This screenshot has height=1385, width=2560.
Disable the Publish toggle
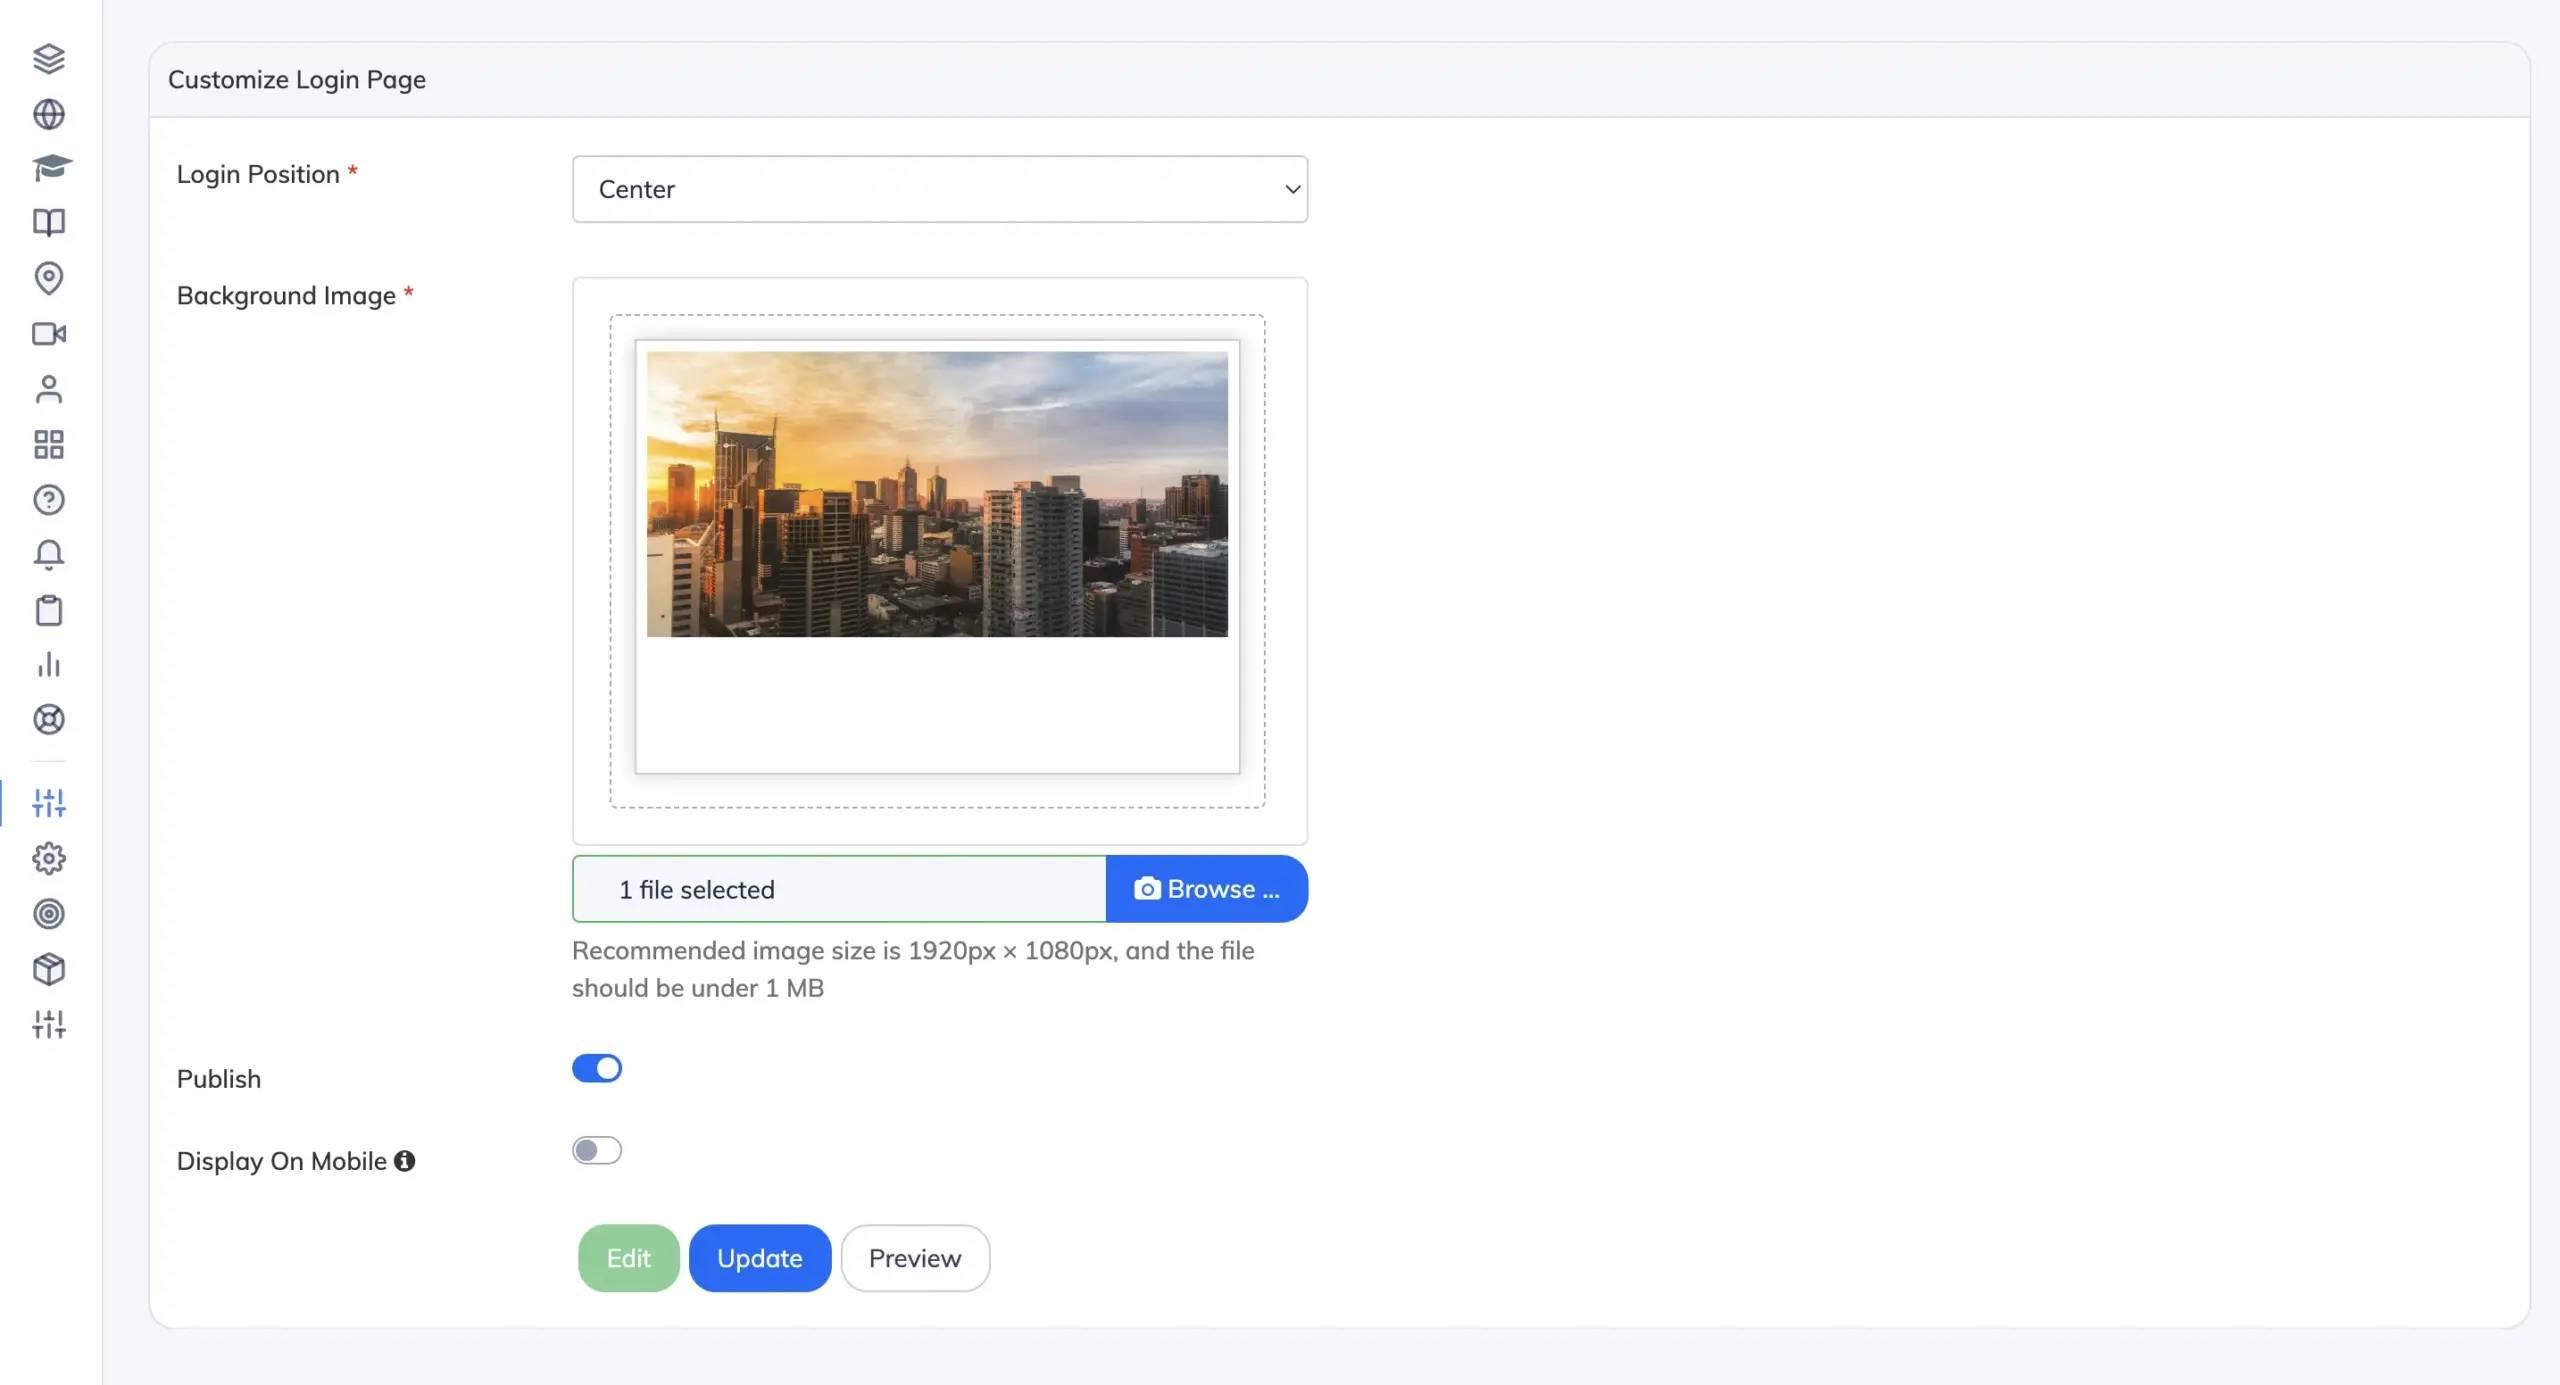[598, 1068]
